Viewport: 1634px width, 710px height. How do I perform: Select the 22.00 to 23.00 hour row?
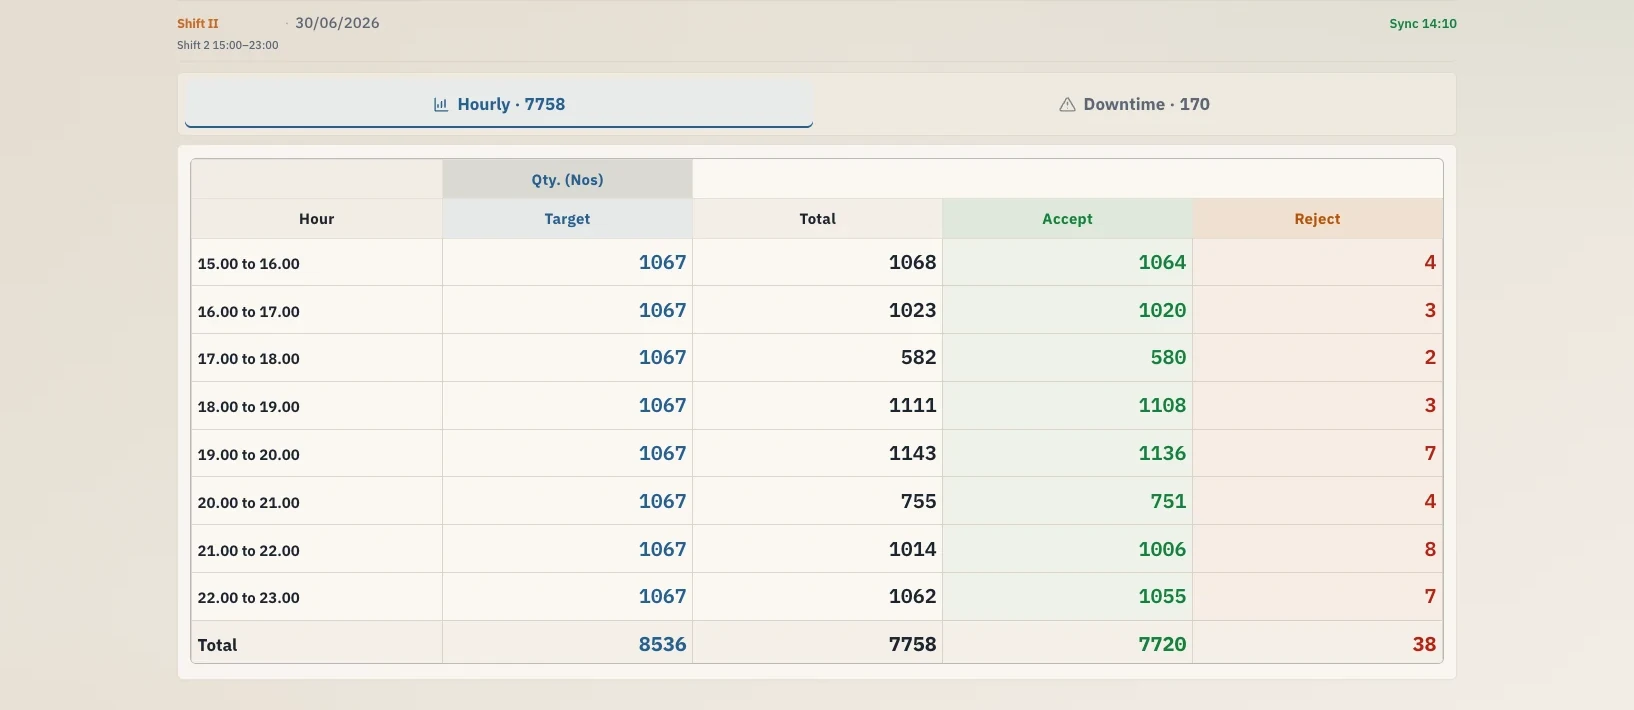[x=817, y=597]
